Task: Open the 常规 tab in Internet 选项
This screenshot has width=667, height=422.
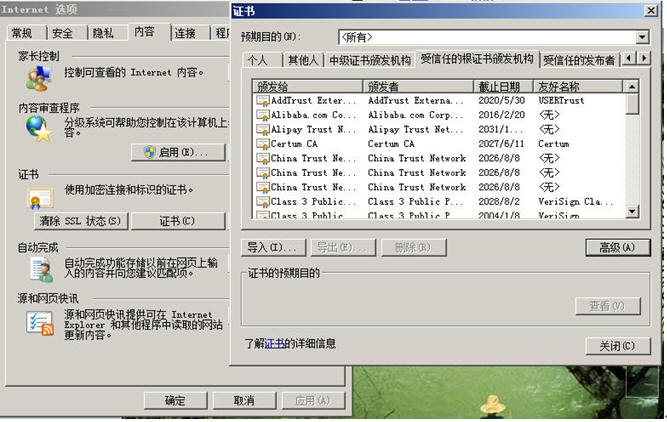Action: [22, 33]
